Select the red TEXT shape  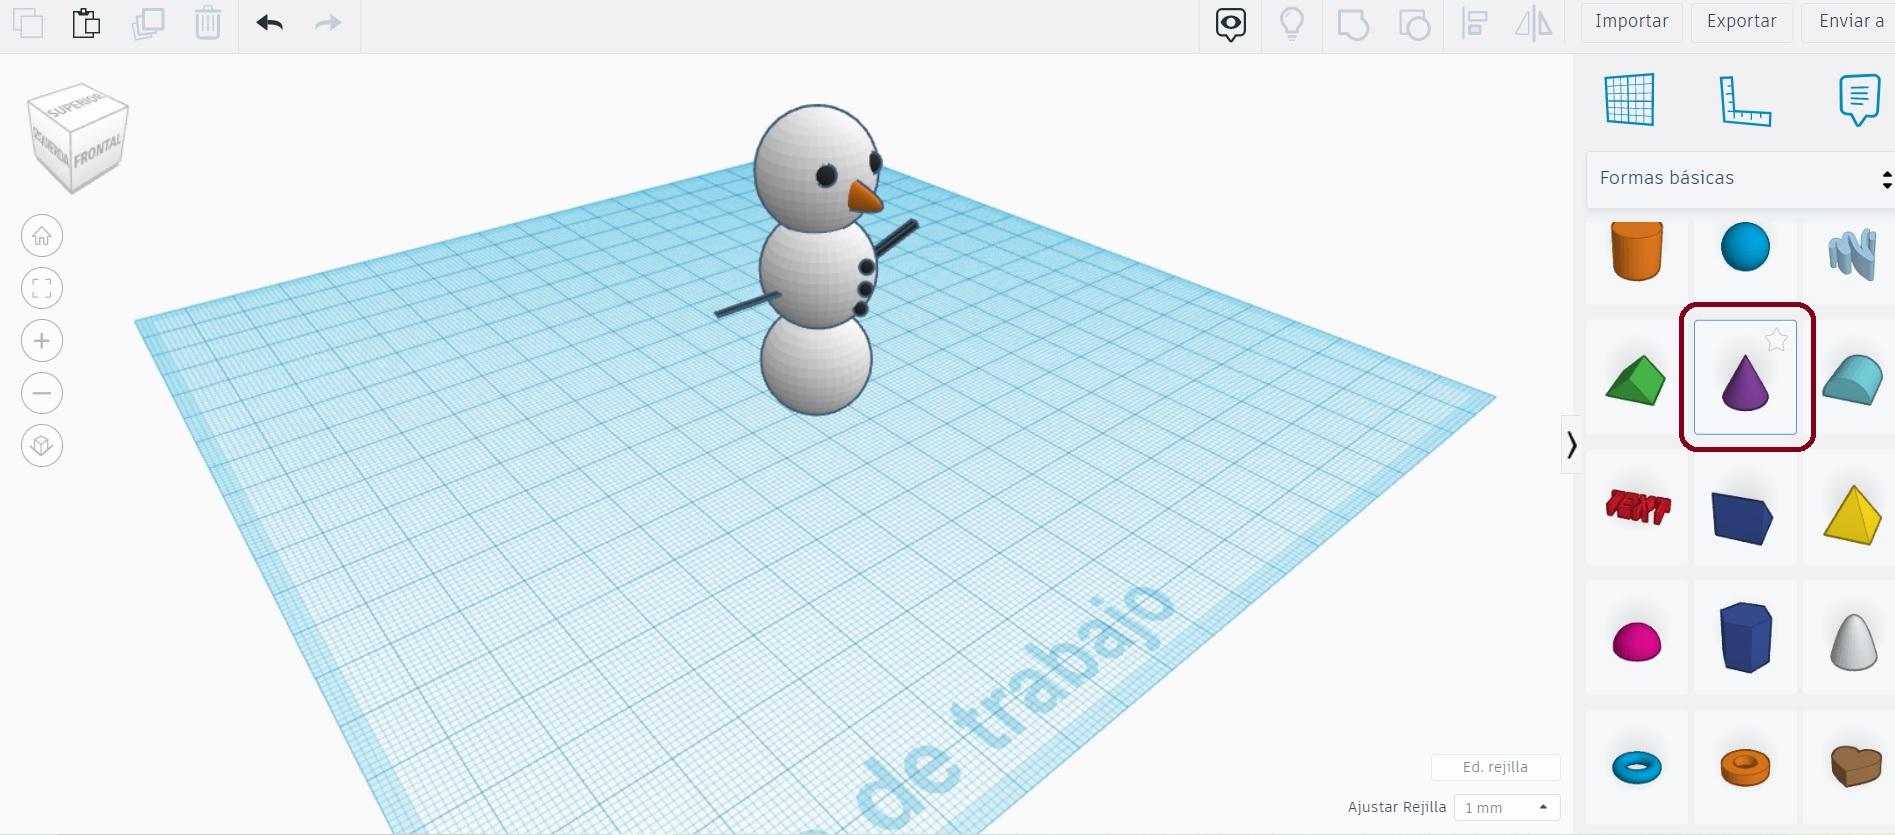coord(1637,508)
